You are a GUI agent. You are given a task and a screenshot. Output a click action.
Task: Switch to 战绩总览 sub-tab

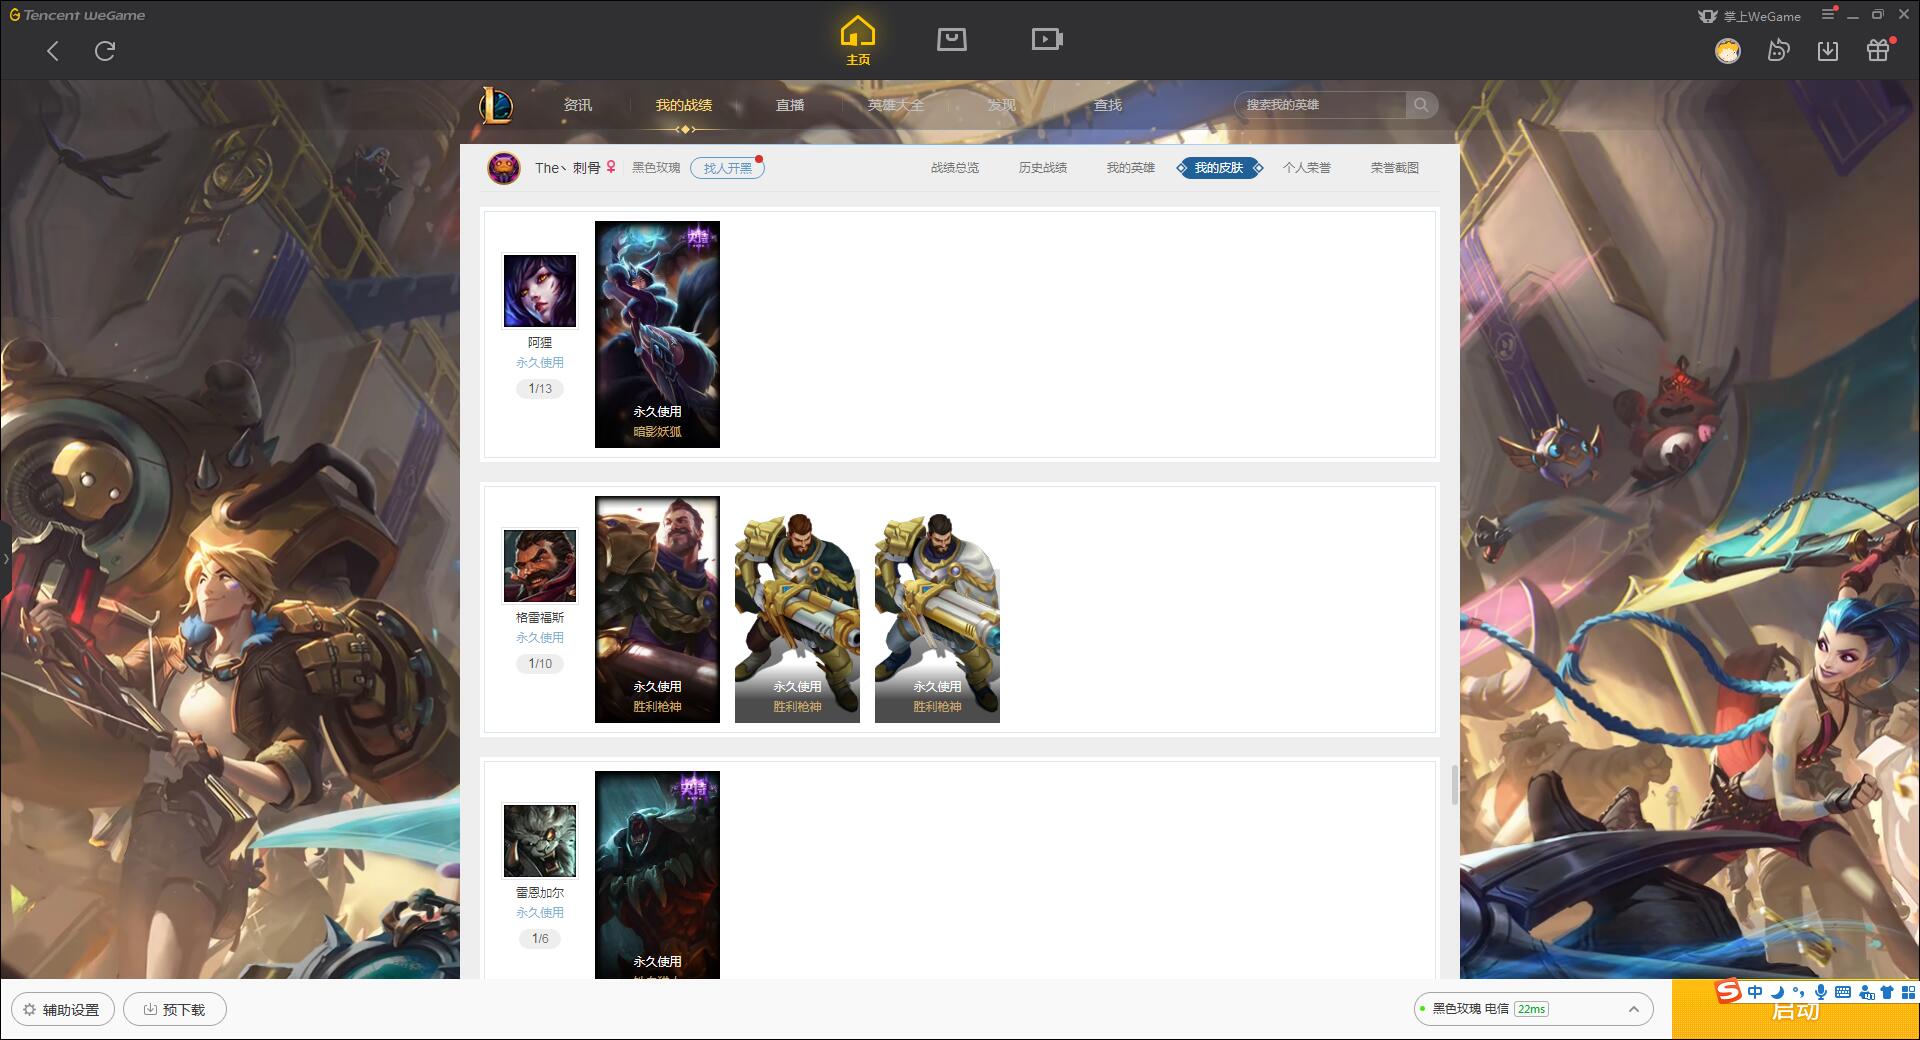pos(955,168)
